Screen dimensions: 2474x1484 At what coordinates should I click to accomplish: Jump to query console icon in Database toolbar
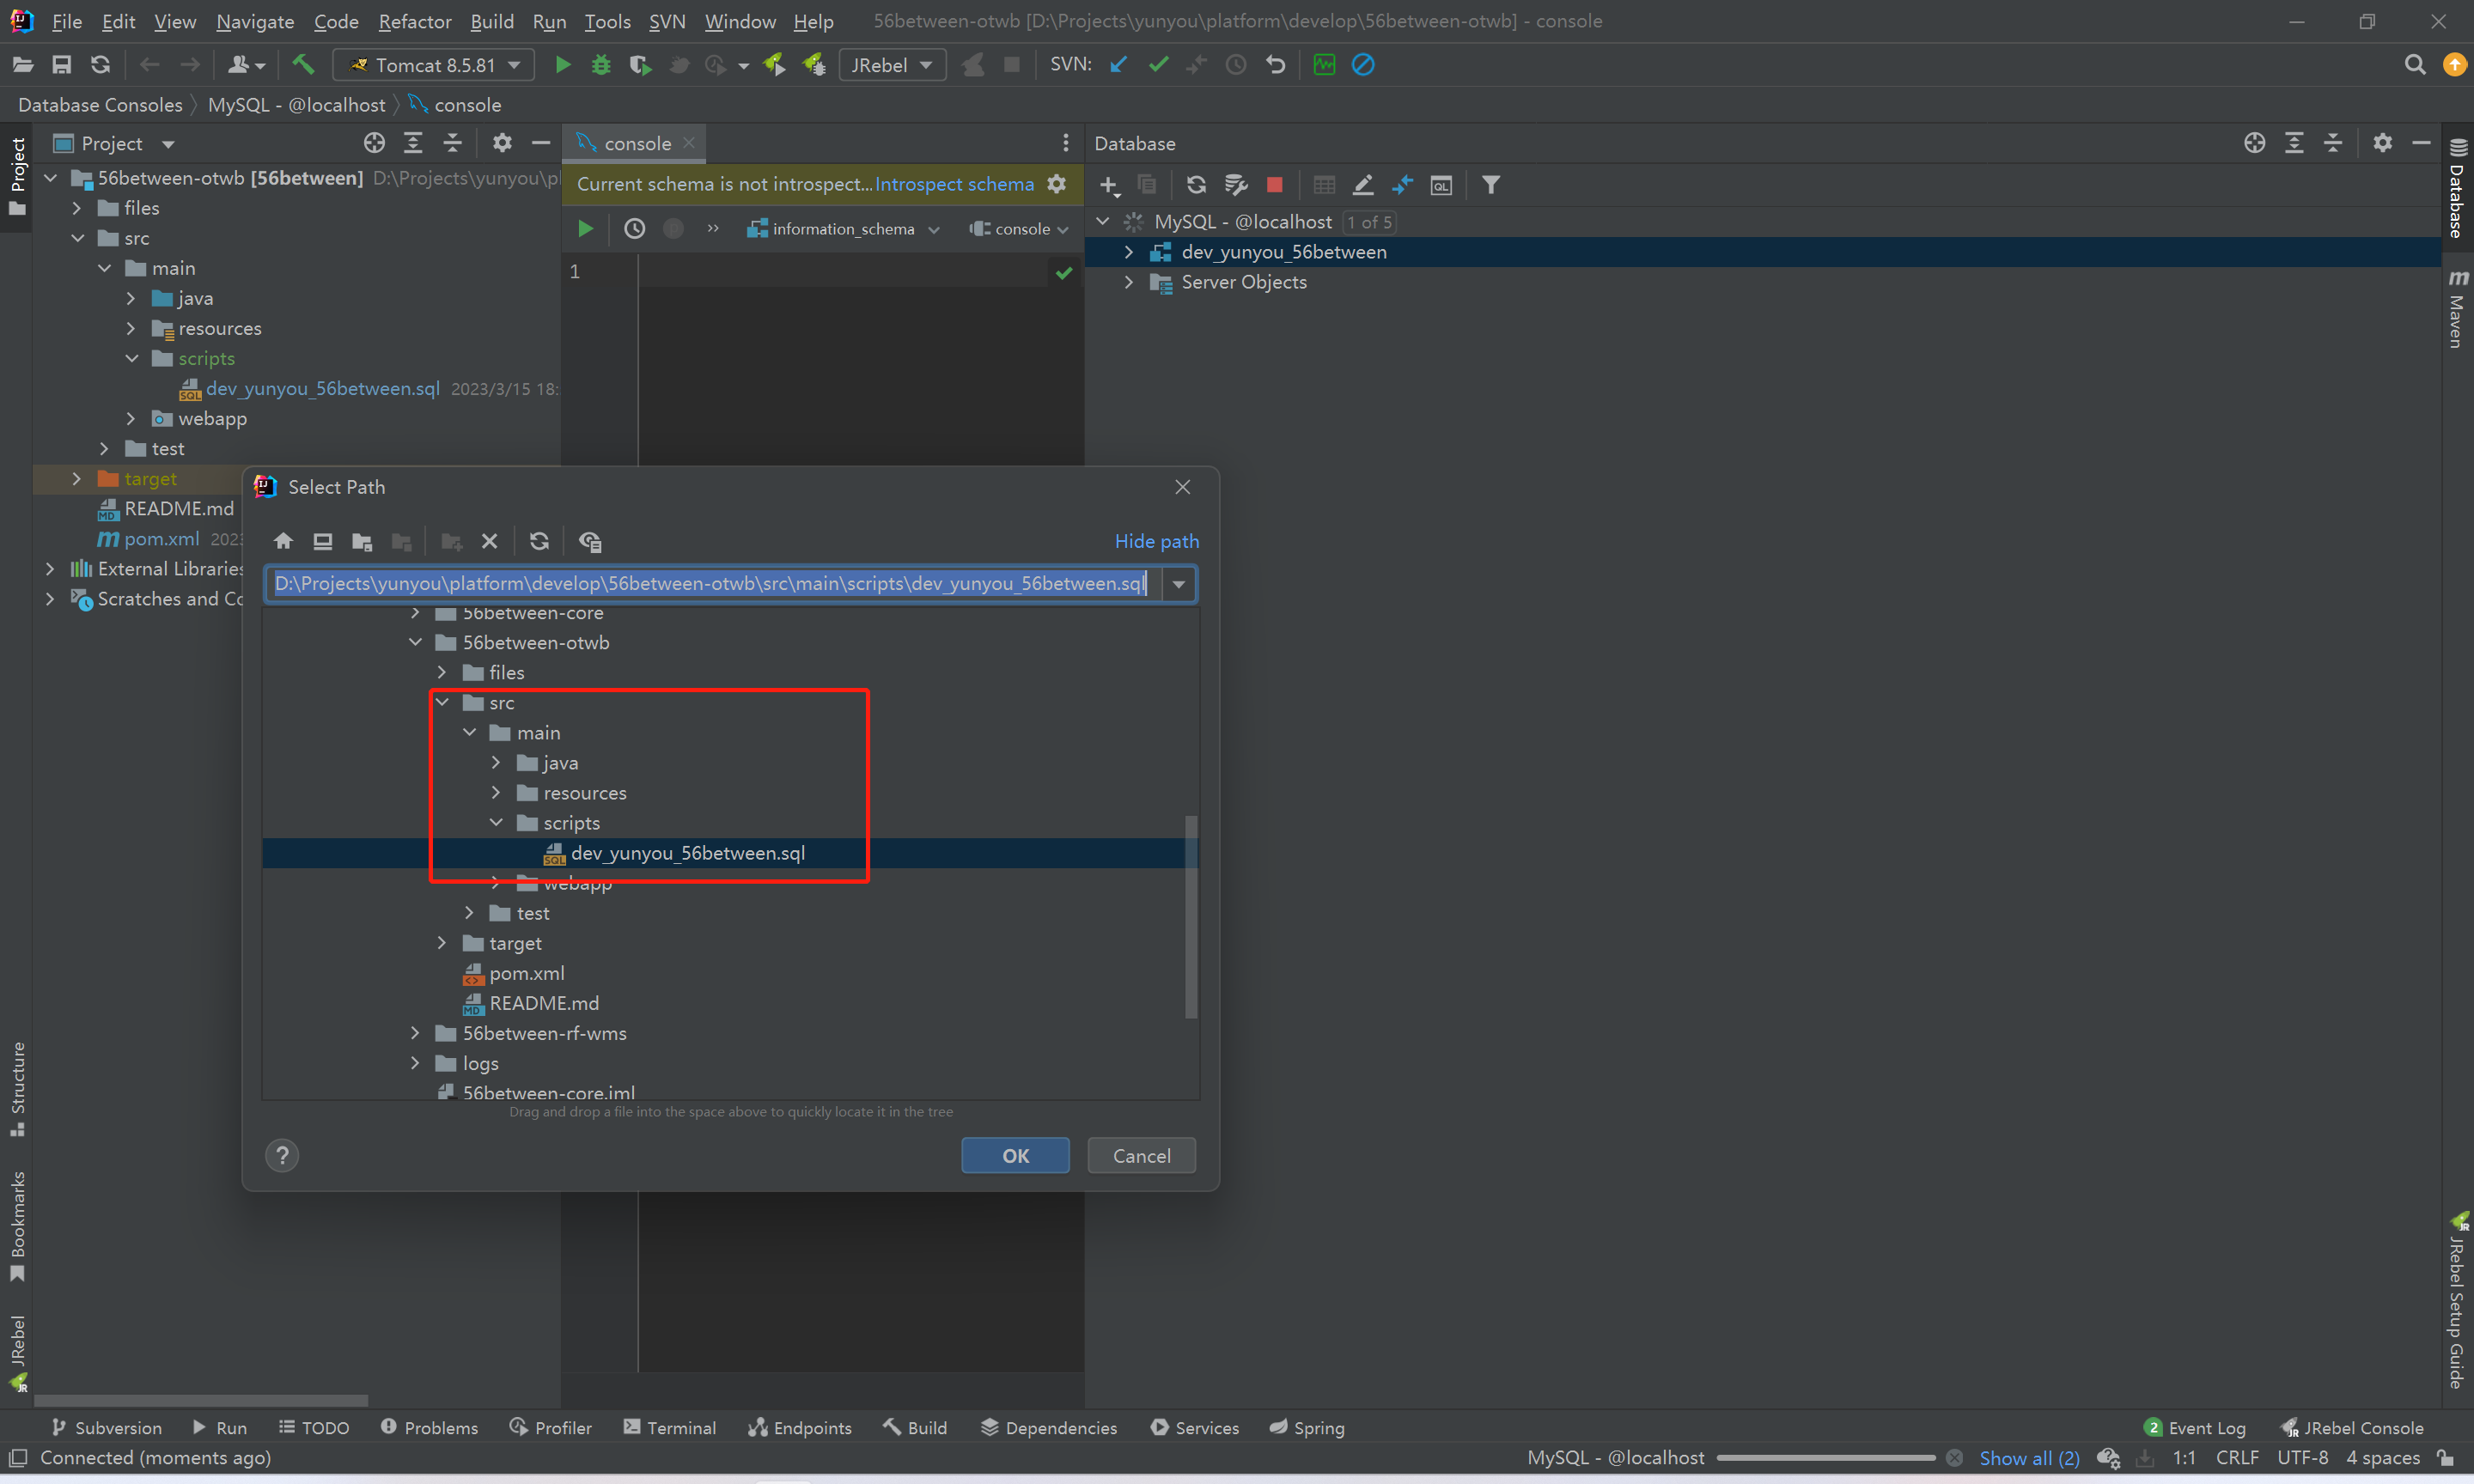pyautogui.click(x=1441, y=185)
